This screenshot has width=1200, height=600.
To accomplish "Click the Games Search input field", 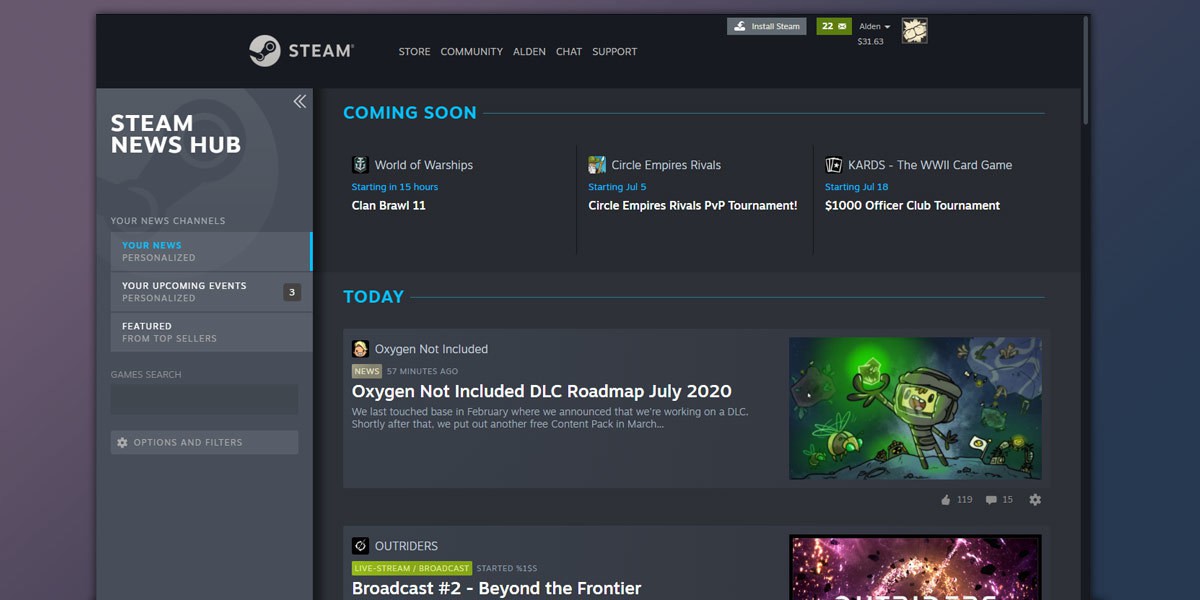I will (x=204, y=399).
